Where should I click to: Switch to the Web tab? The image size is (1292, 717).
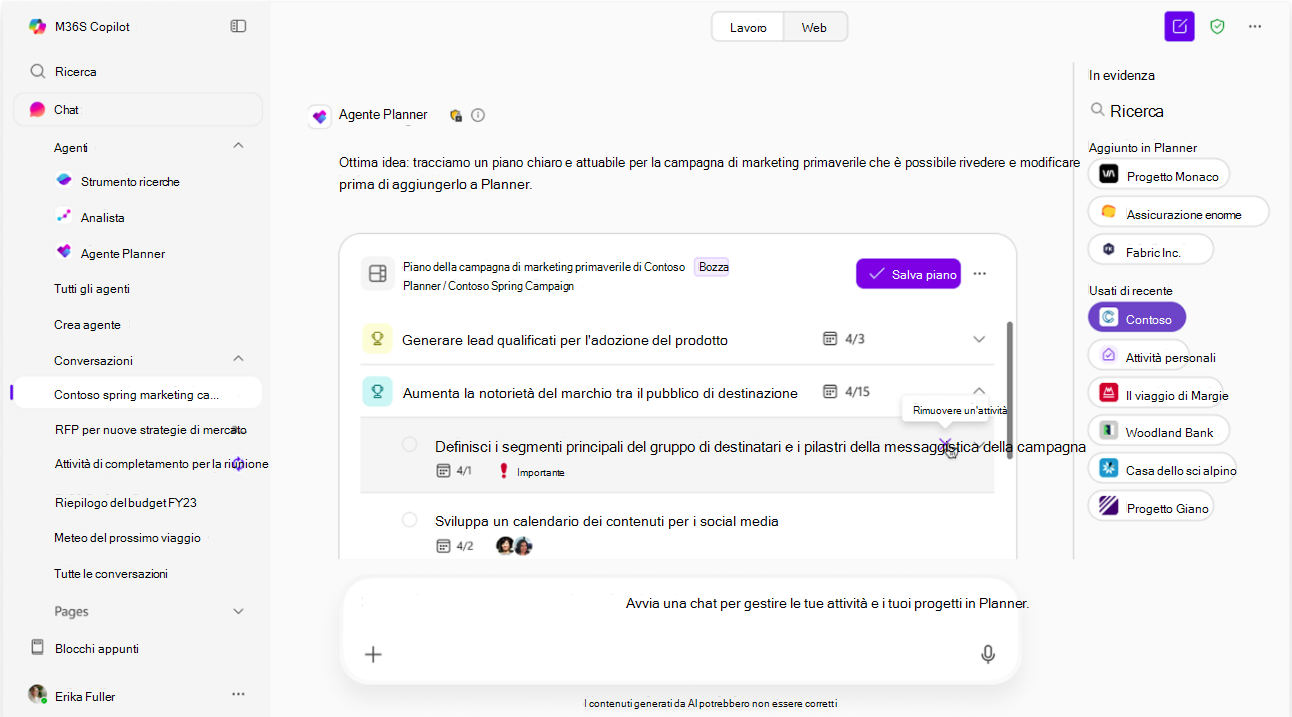pyautogui.click(x=814, y=27)
